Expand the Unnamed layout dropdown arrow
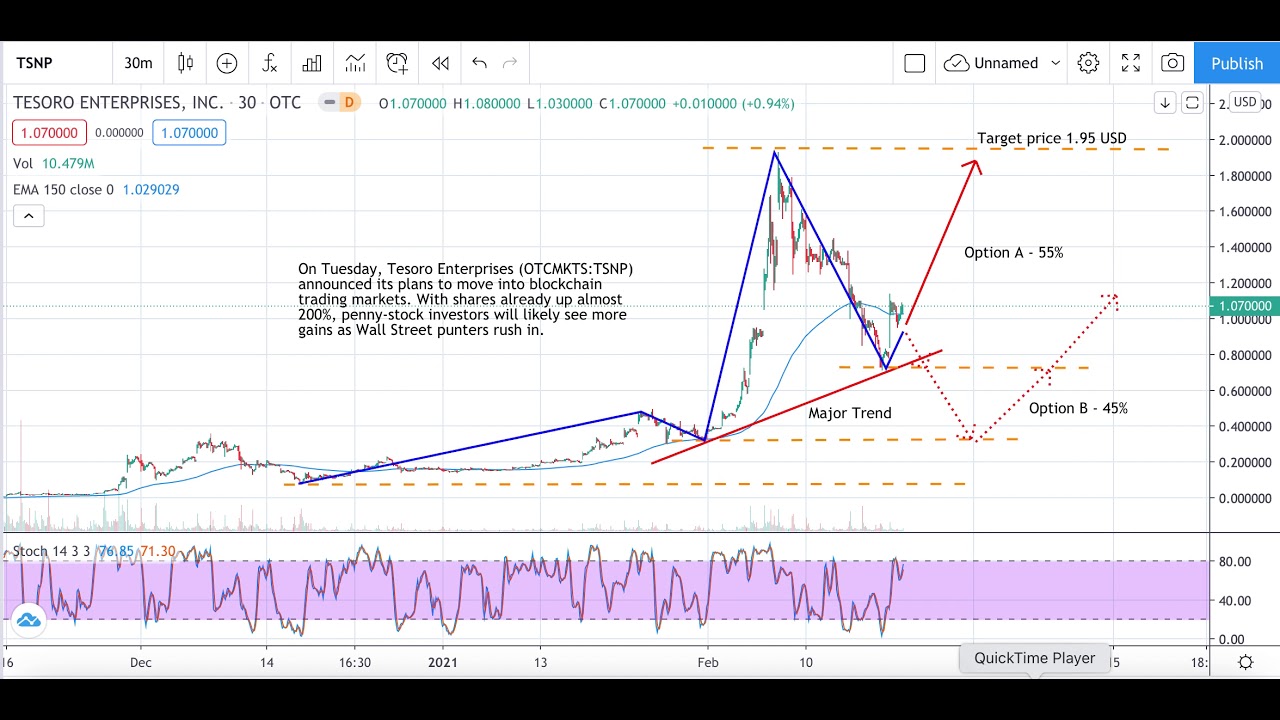The image size is (1280, 720). point(1054,63)
